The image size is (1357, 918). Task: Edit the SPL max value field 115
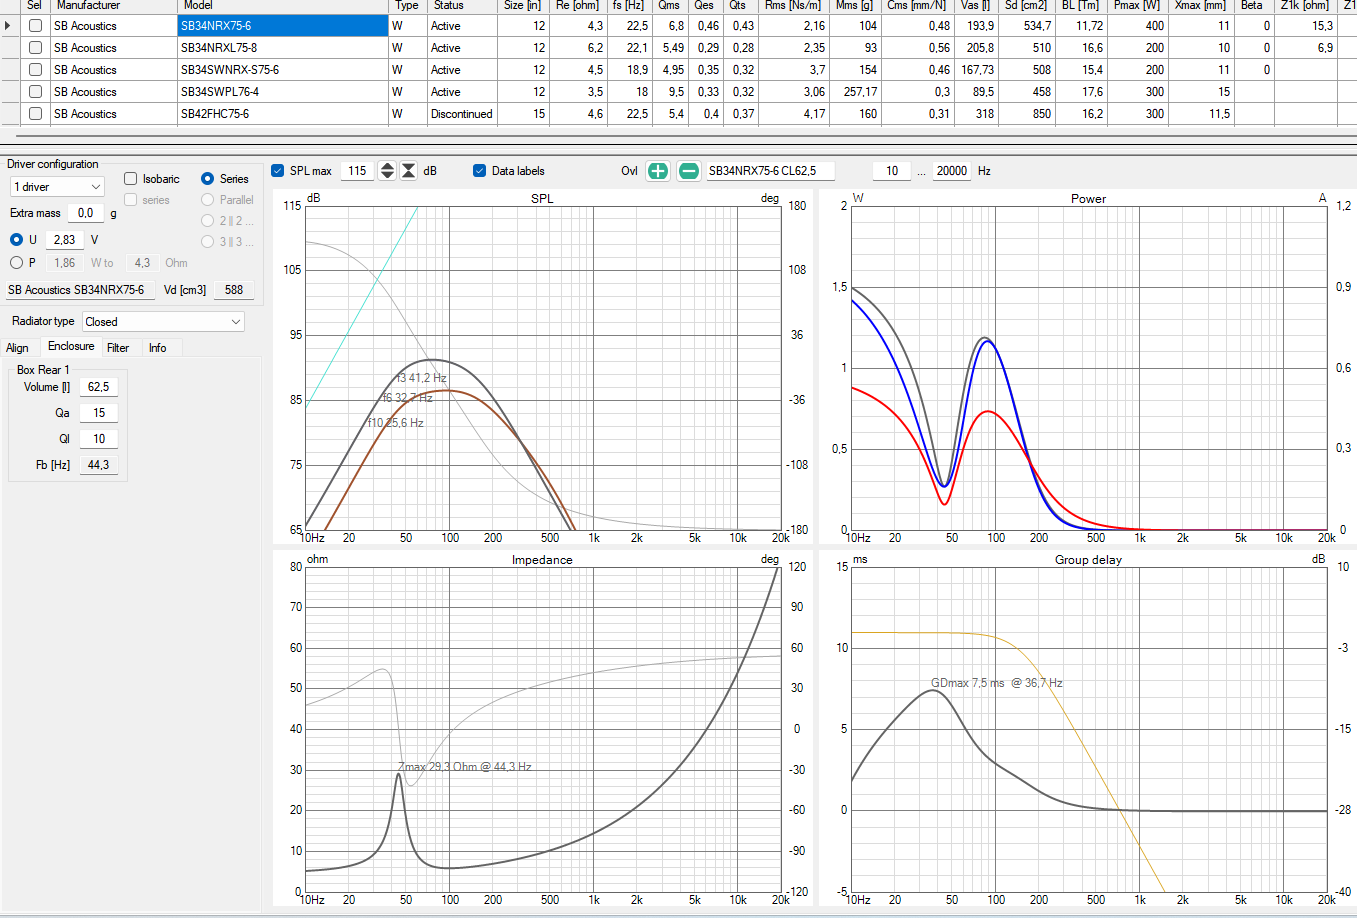[x=358, y=171]
